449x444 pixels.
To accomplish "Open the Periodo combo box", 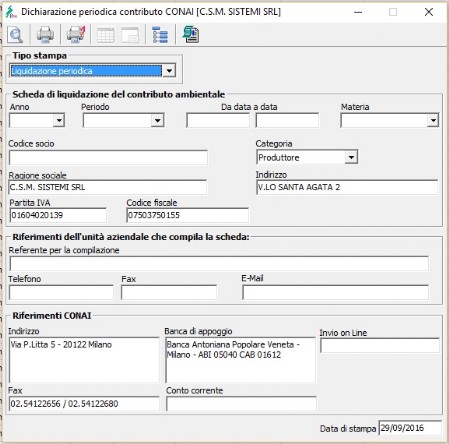I will tap(157, 120).
